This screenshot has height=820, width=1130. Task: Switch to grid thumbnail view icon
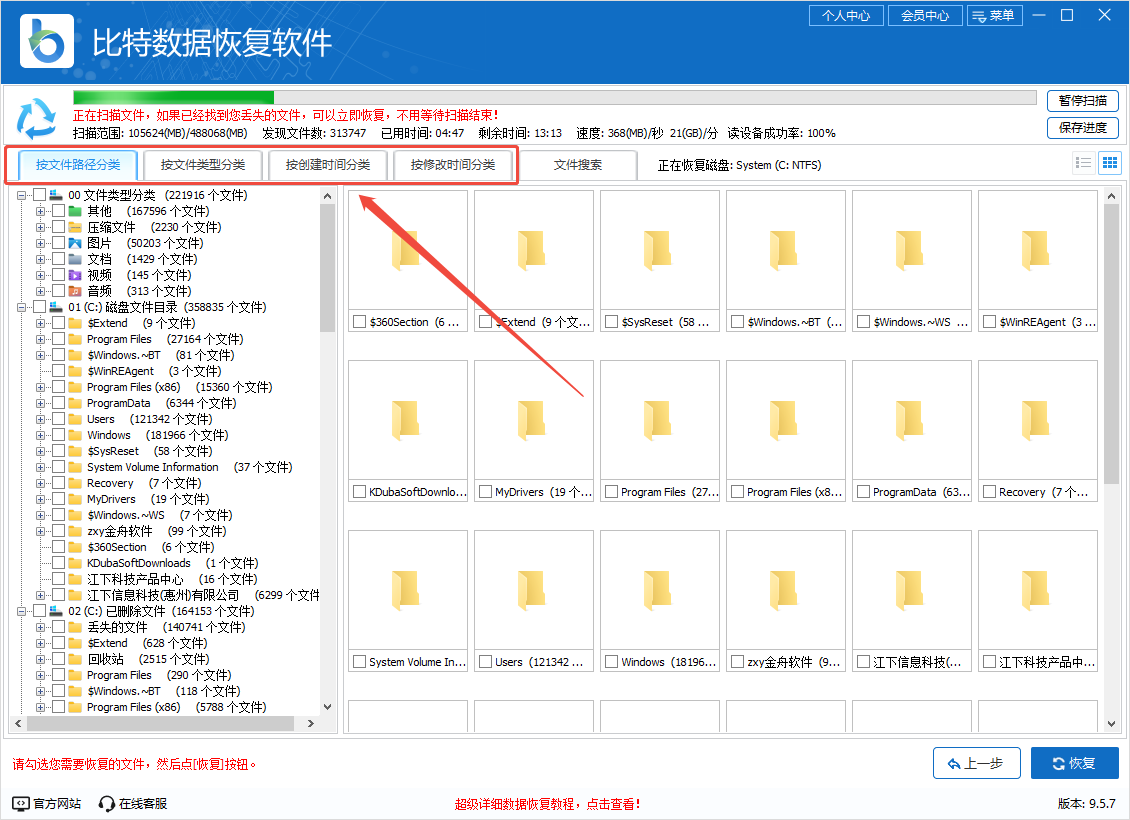click(1110, 163)
